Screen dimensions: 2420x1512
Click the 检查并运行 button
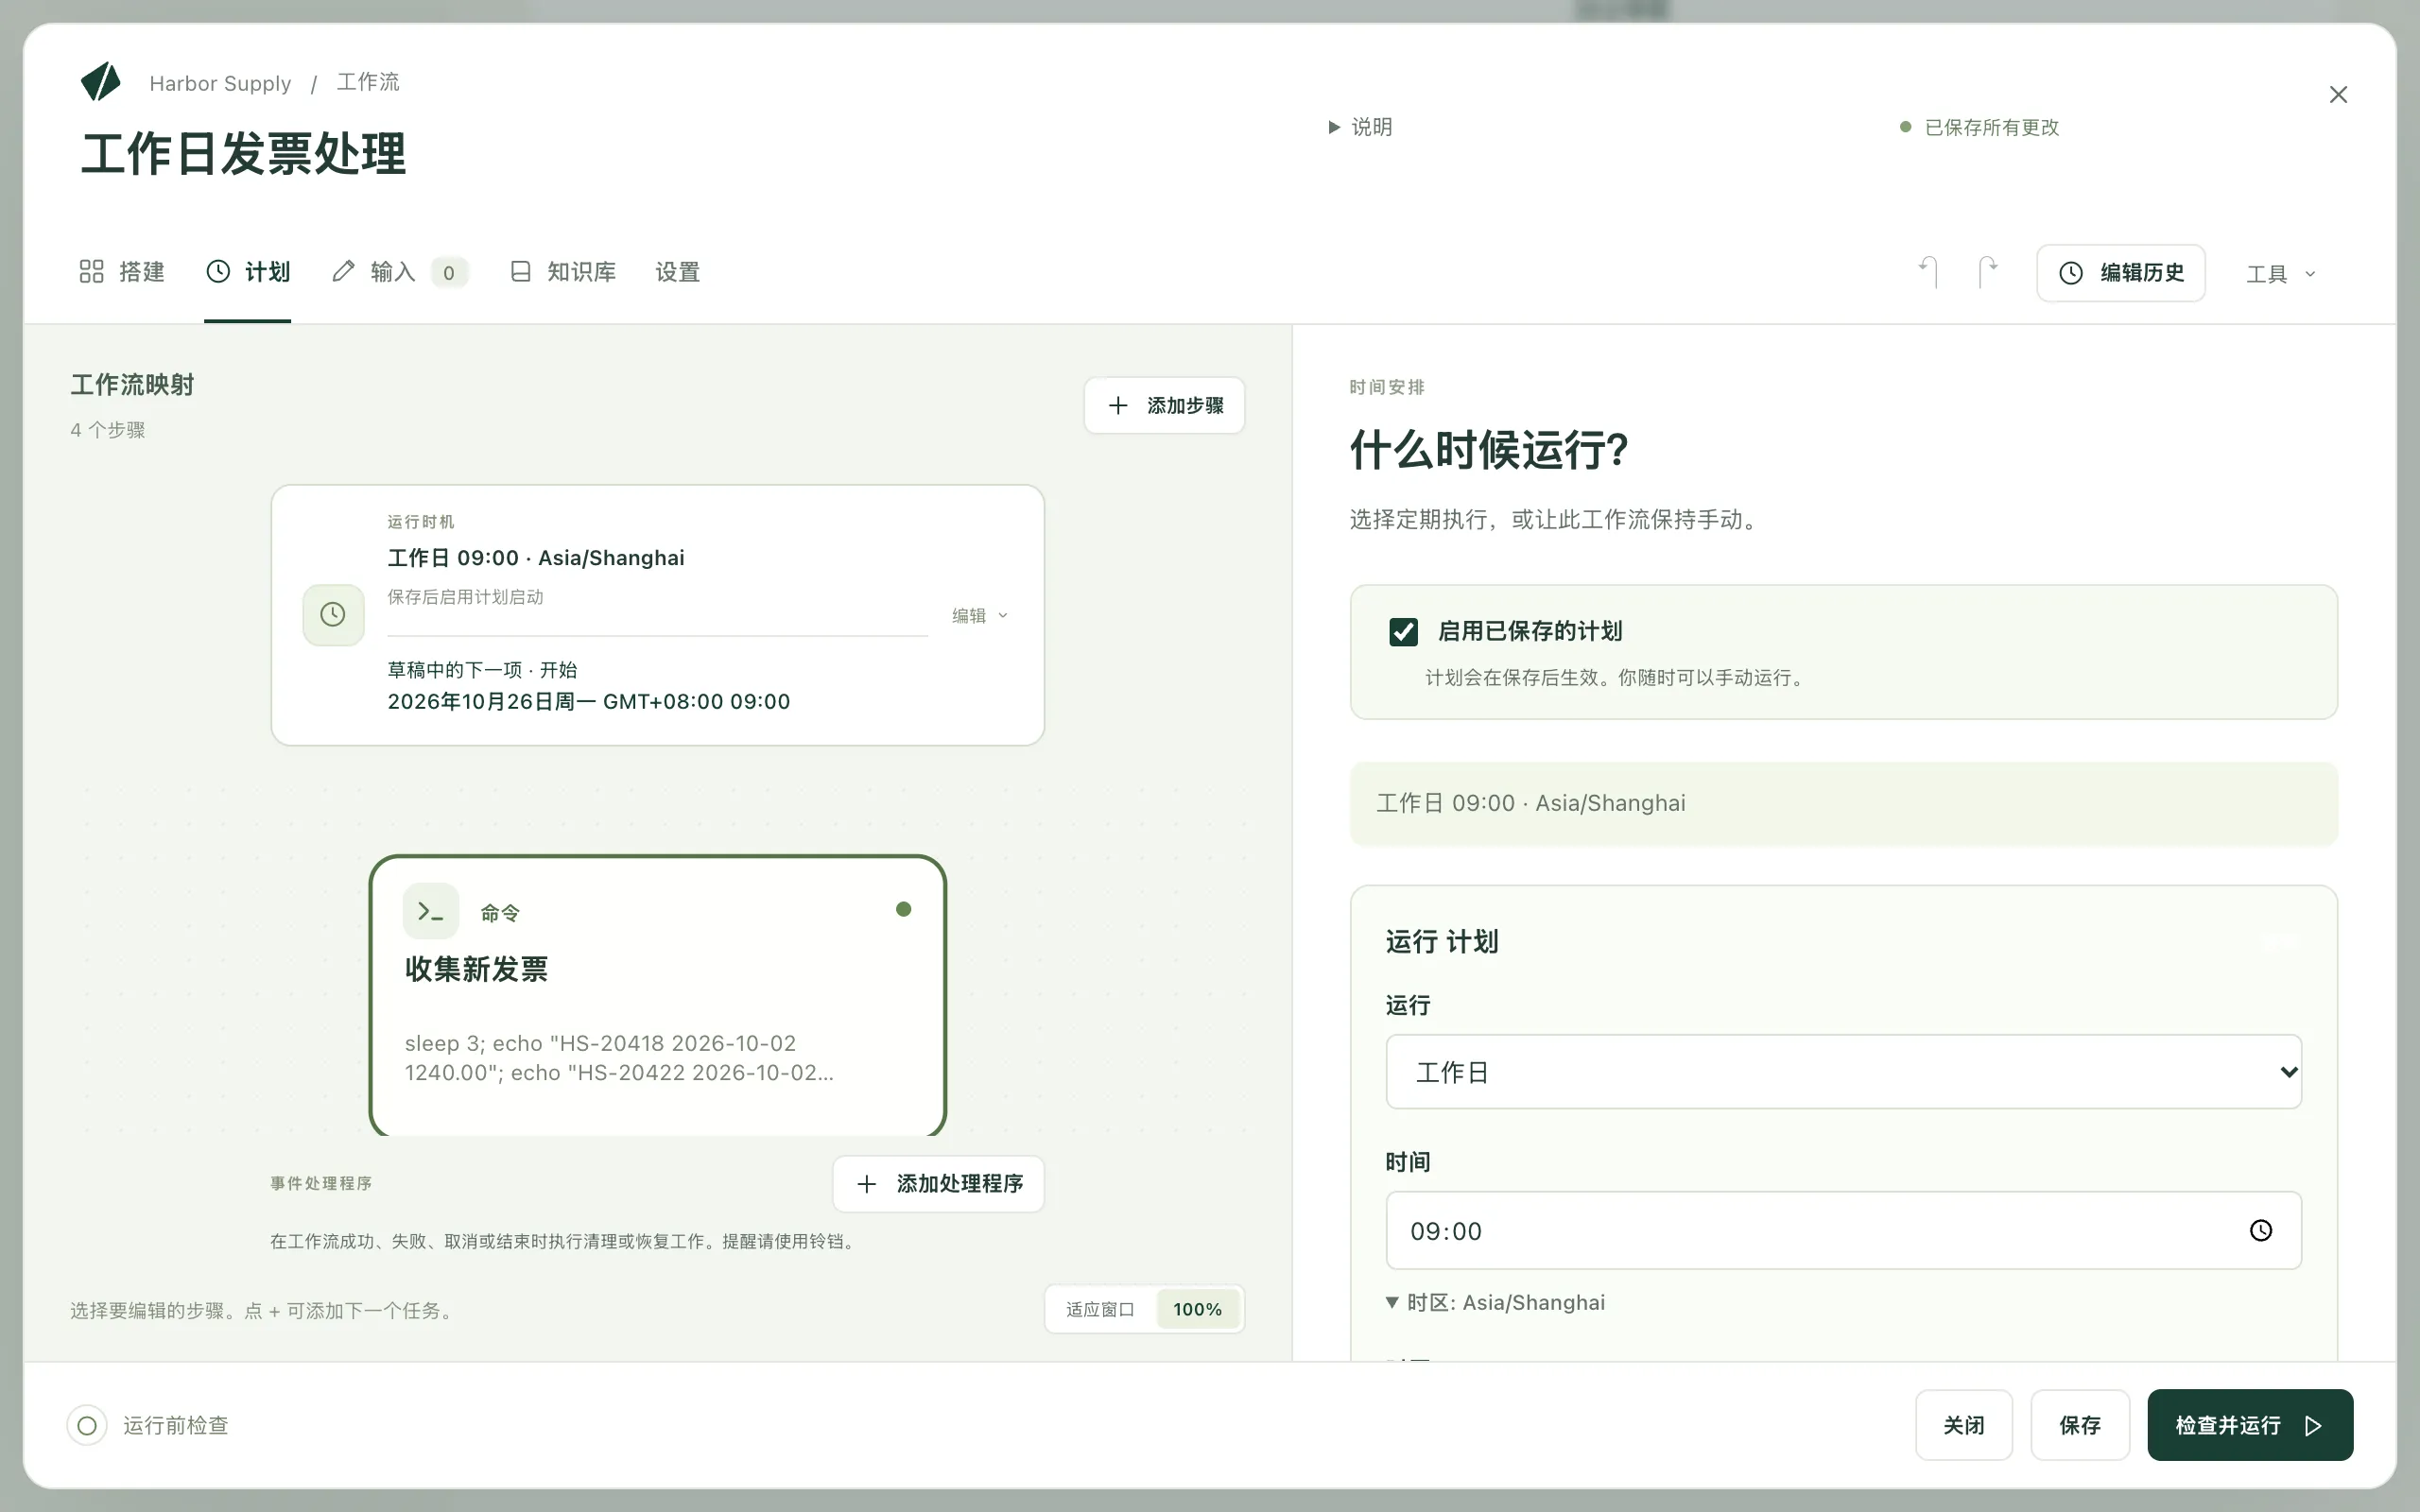point(2249,1425)
